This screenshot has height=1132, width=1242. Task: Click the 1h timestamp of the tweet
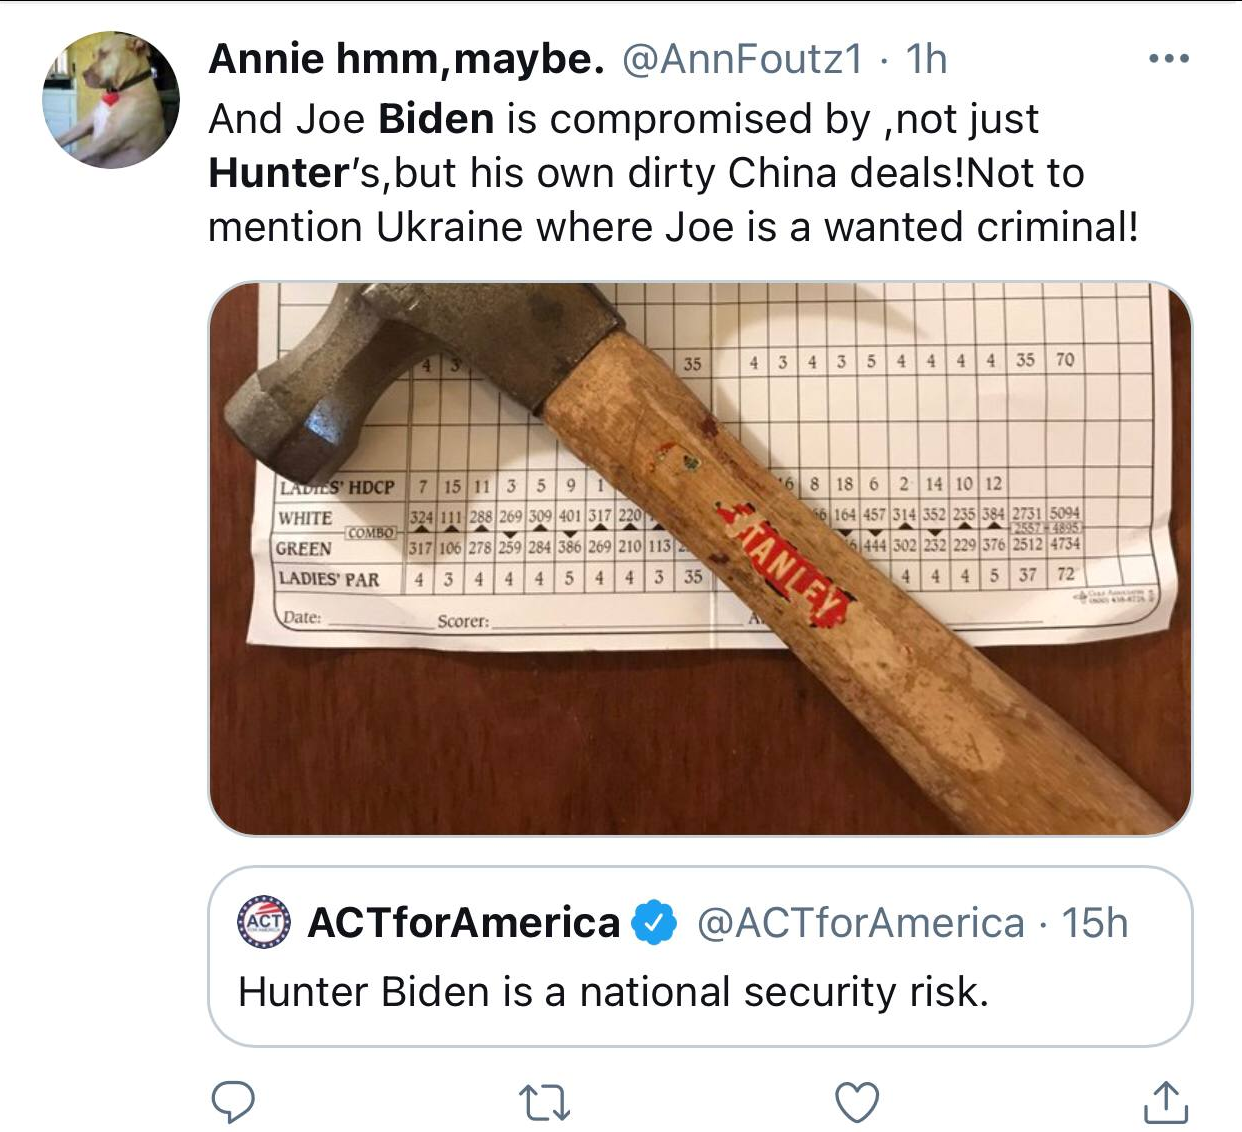pos(926,59)
